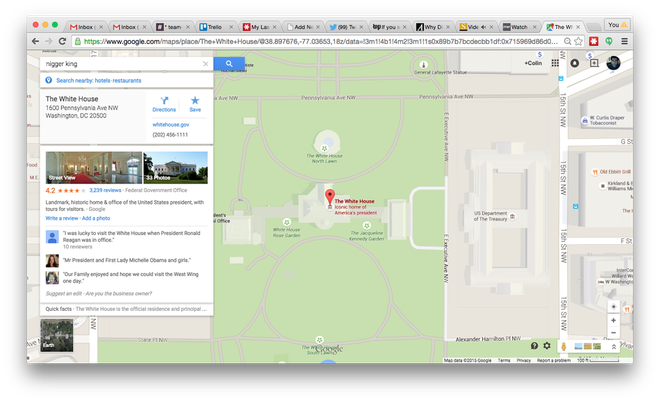Reload the page with the refresh icon
This screenshot has width=660, height=402.
click(62, 41)
